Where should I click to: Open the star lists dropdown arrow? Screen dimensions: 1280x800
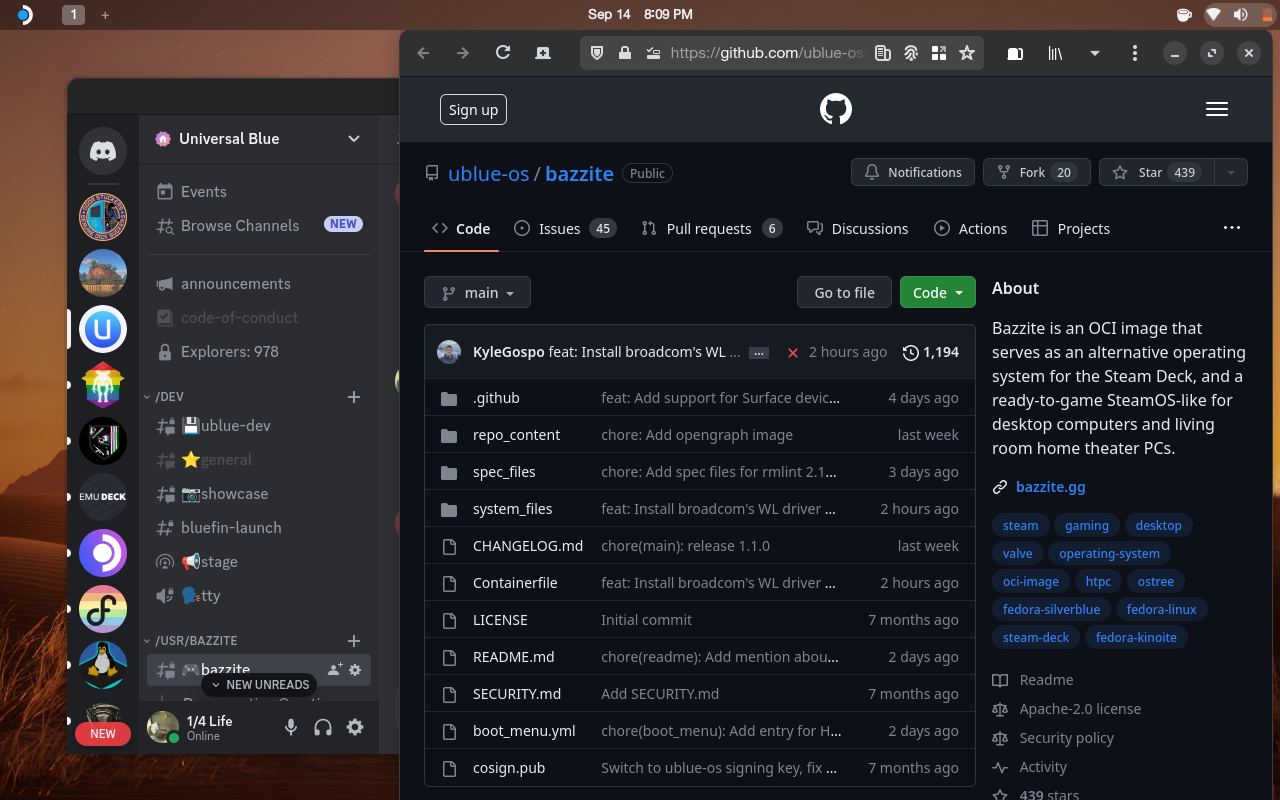pos(1231,172)
